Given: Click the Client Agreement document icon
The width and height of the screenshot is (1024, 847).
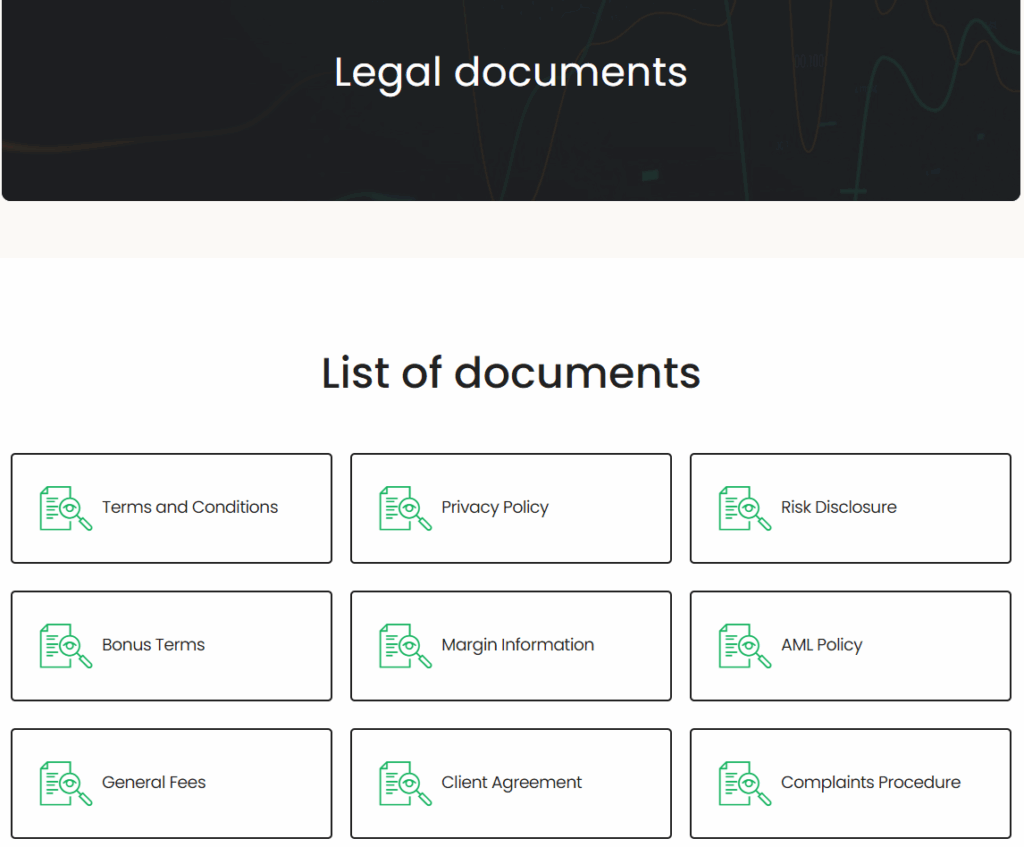Looking at the screenshot, I should [405, 783].
